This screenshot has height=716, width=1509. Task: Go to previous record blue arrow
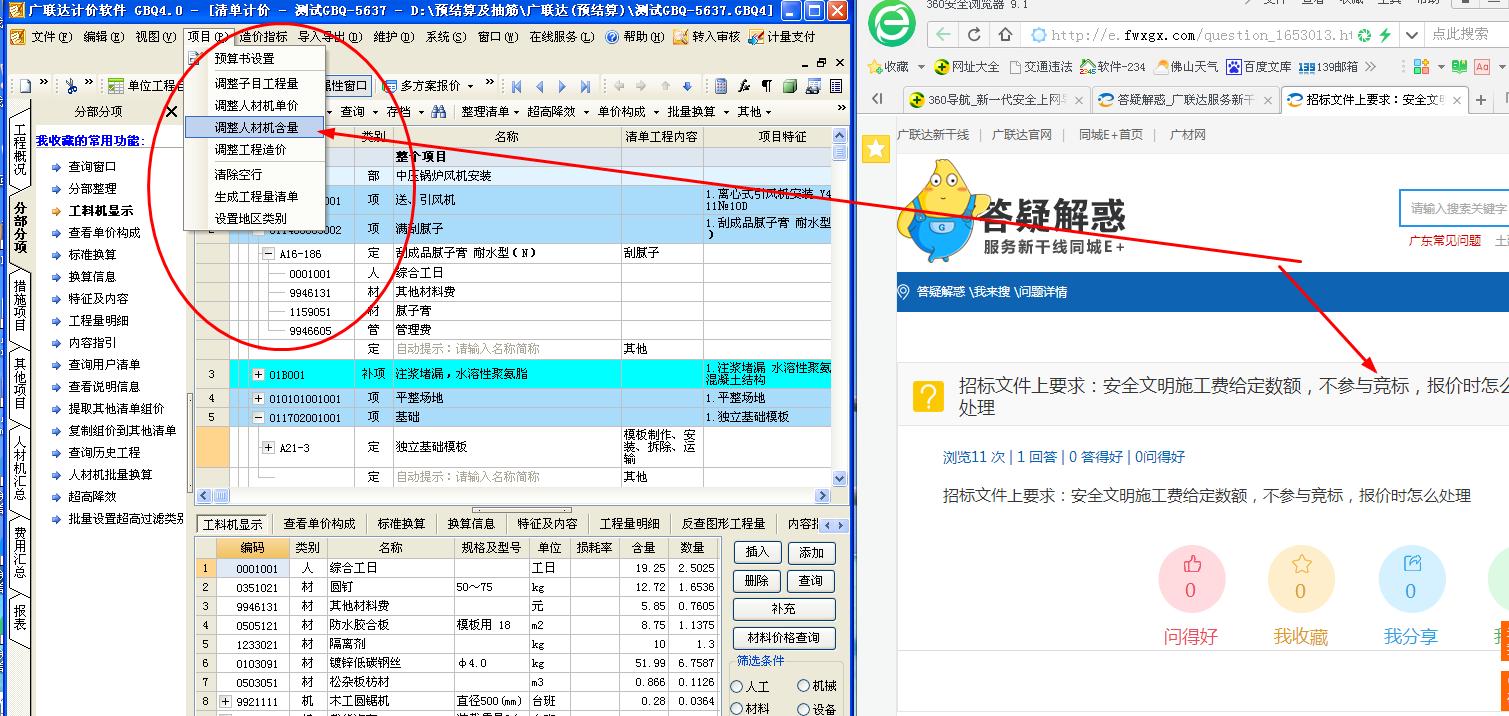pos(540,87)
